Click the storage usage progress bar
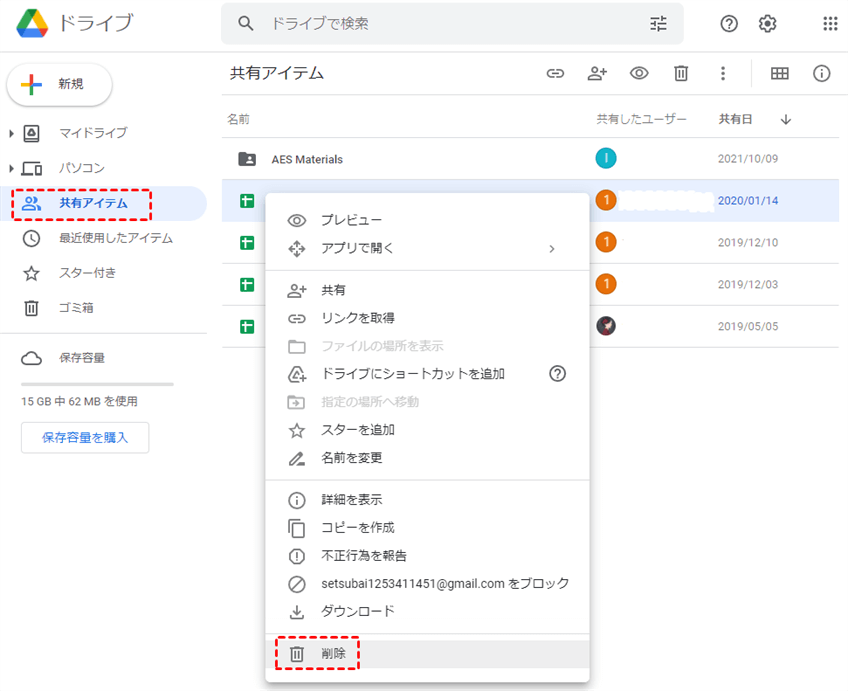The image size is (848, 691). [x=97, y=384]
